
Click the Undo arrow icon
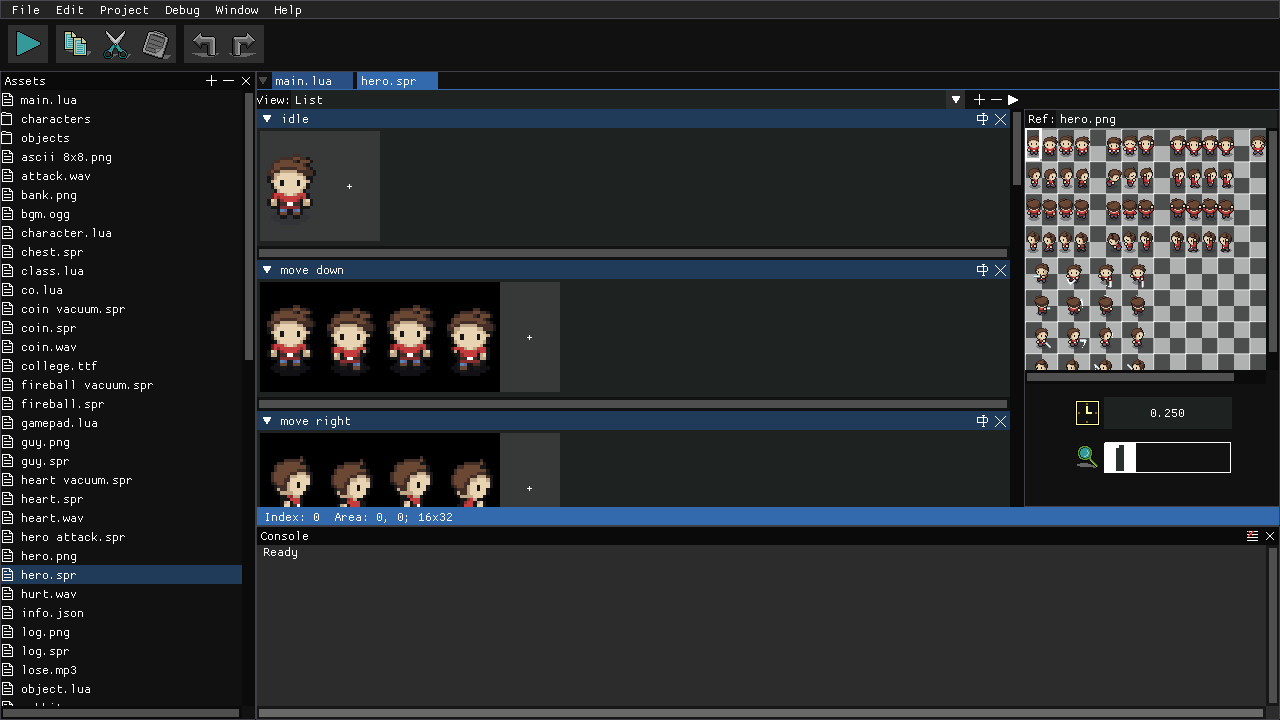pyautogui.click(x=203, y=43)
